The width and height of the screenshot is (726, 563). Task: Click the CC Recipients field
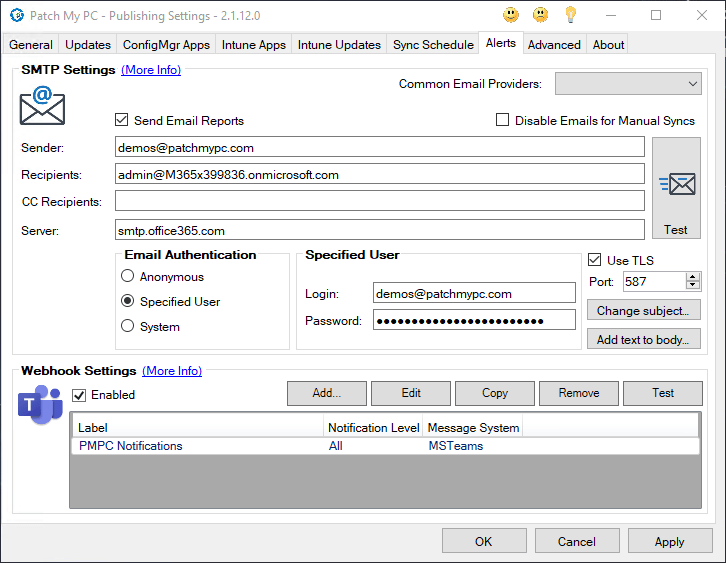380,201
